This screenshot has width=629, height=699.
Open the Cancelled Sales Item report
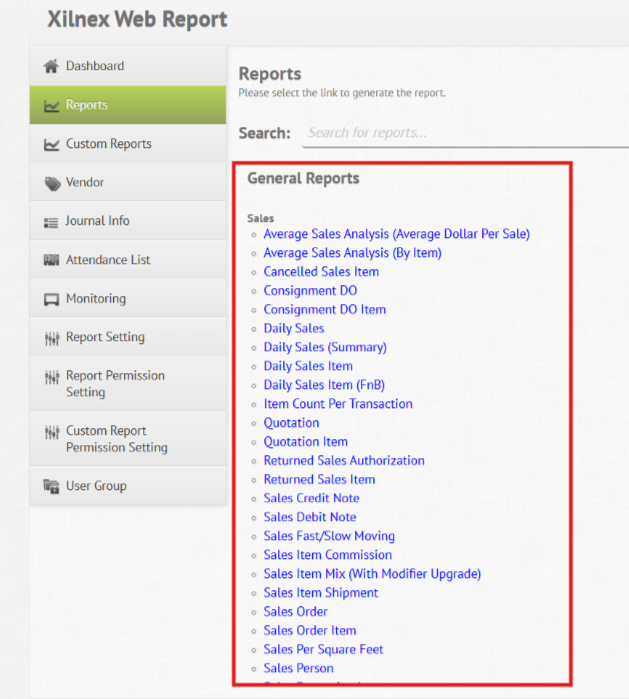pyautogui.click(x=321, y=272)
